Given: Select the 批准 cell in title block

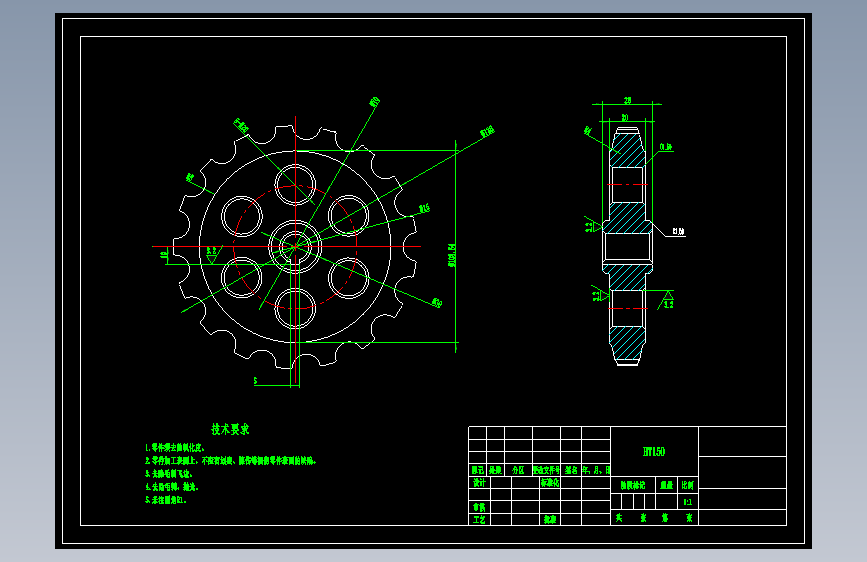Looking at the screenshot, I should click(550, 520).
